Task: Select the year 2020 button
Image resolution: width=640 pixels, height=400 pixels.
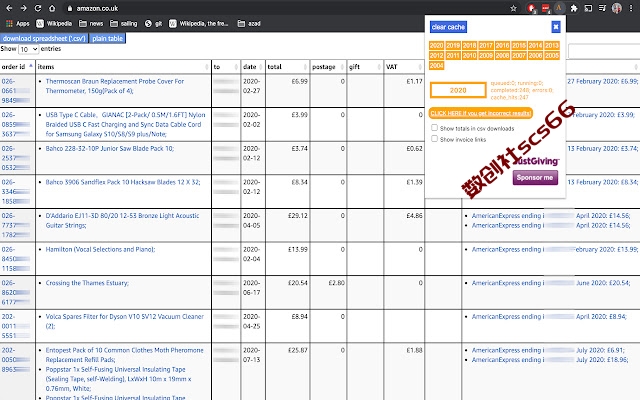Action: click(436, 45)
